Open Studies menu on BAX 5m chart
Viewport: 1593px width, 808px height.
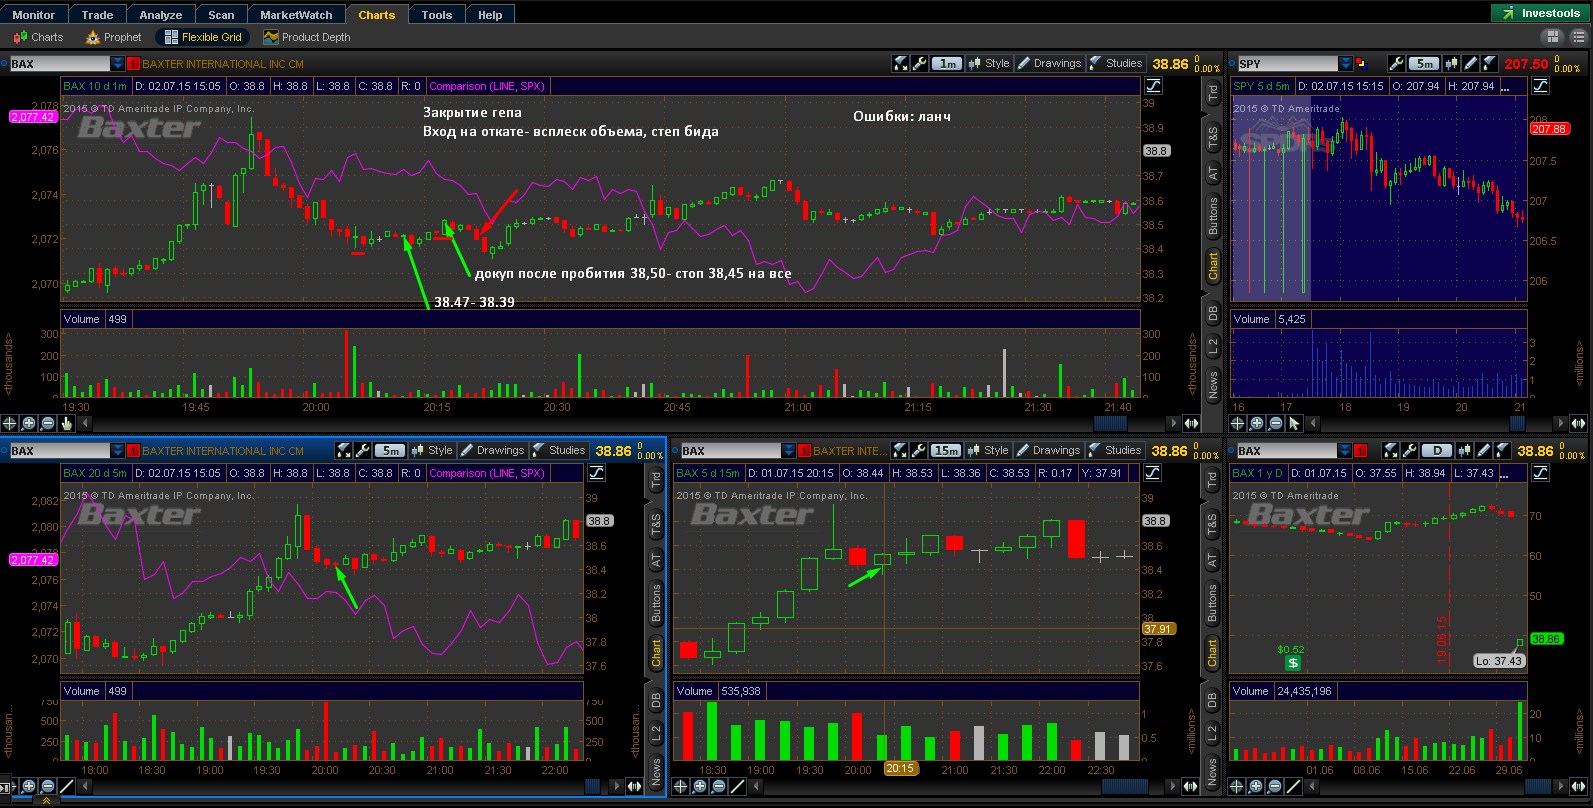[558, 450]
